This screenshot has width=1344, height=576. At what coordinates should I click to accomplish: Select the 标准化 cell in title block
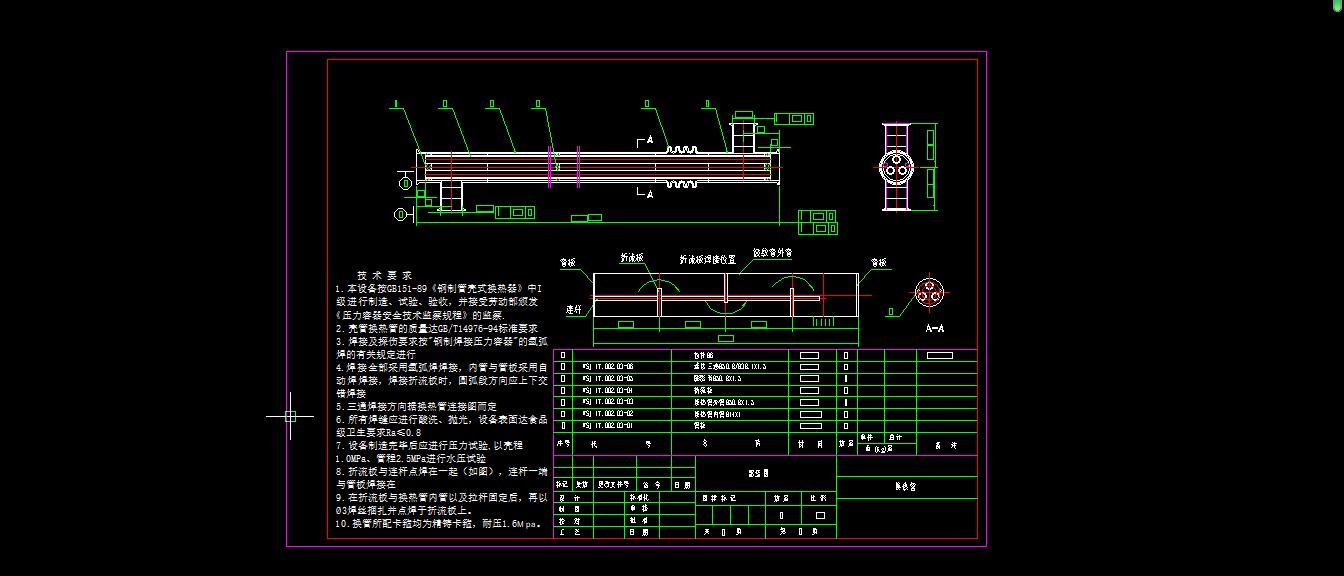point(640,497)
